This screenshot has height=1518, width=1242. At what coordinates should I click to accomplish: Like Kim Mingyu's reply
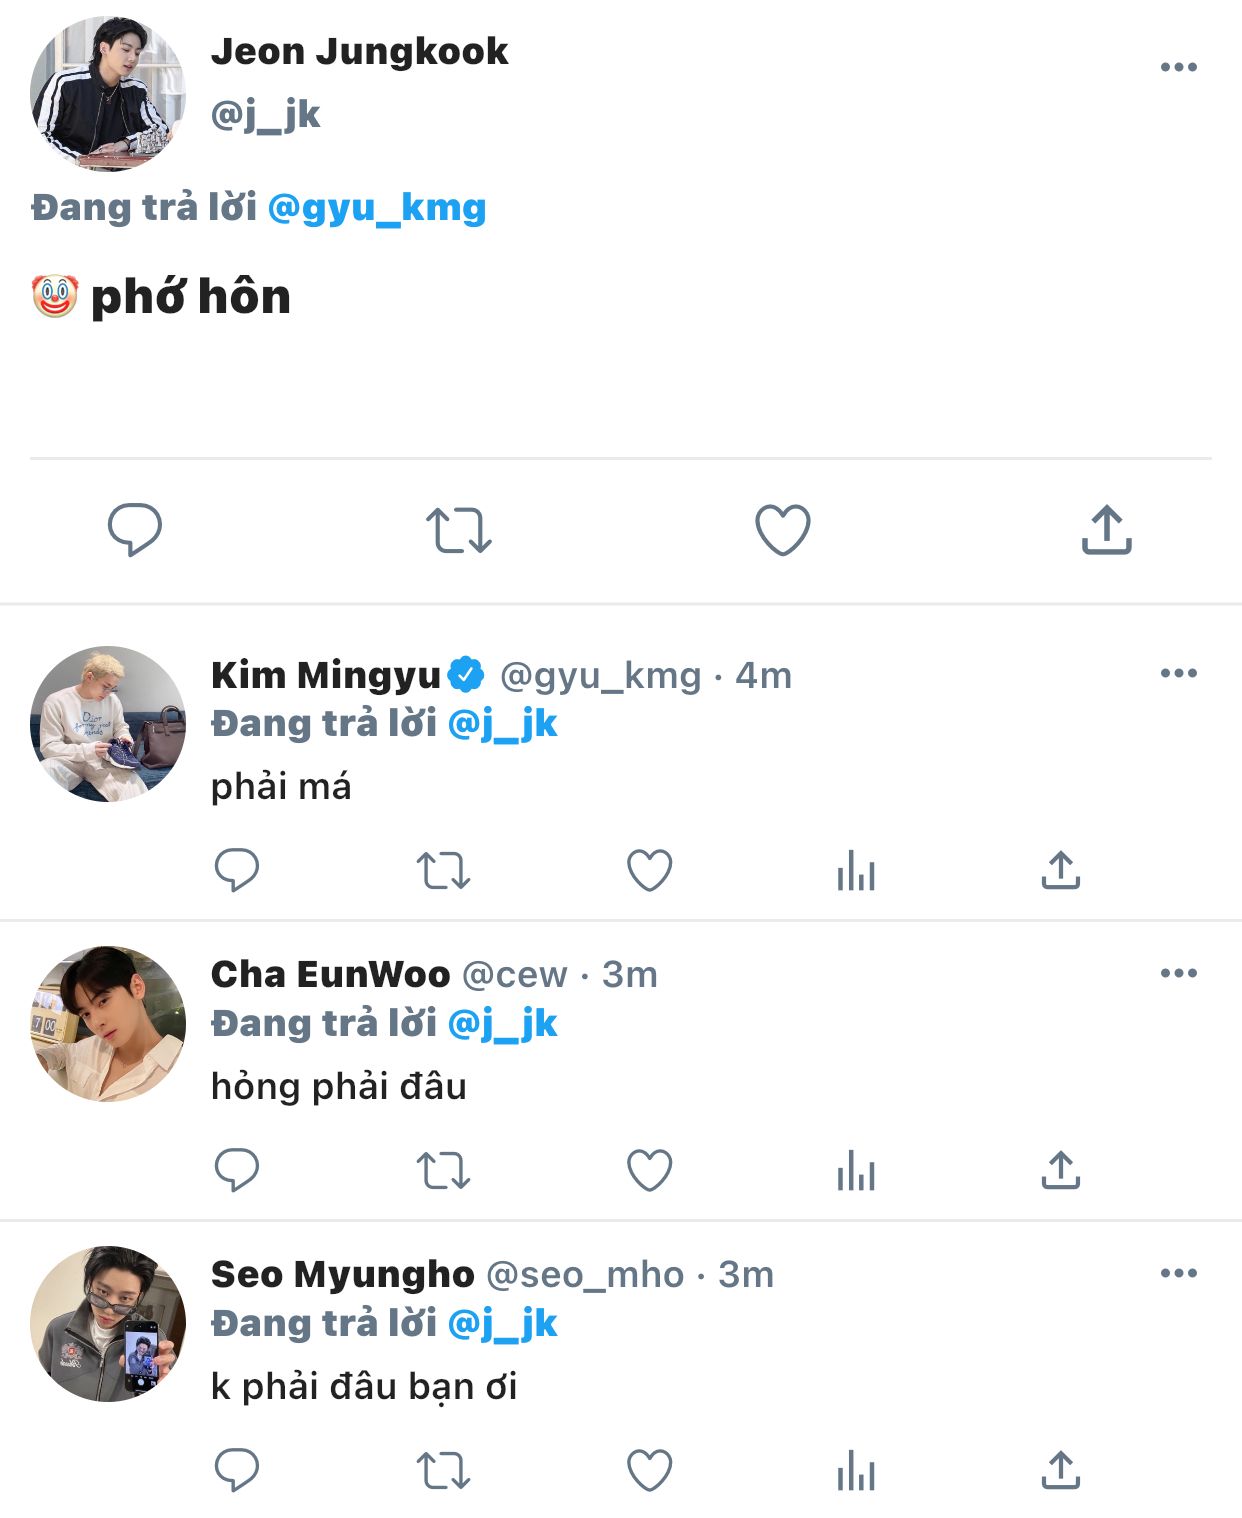pos(649,870)
